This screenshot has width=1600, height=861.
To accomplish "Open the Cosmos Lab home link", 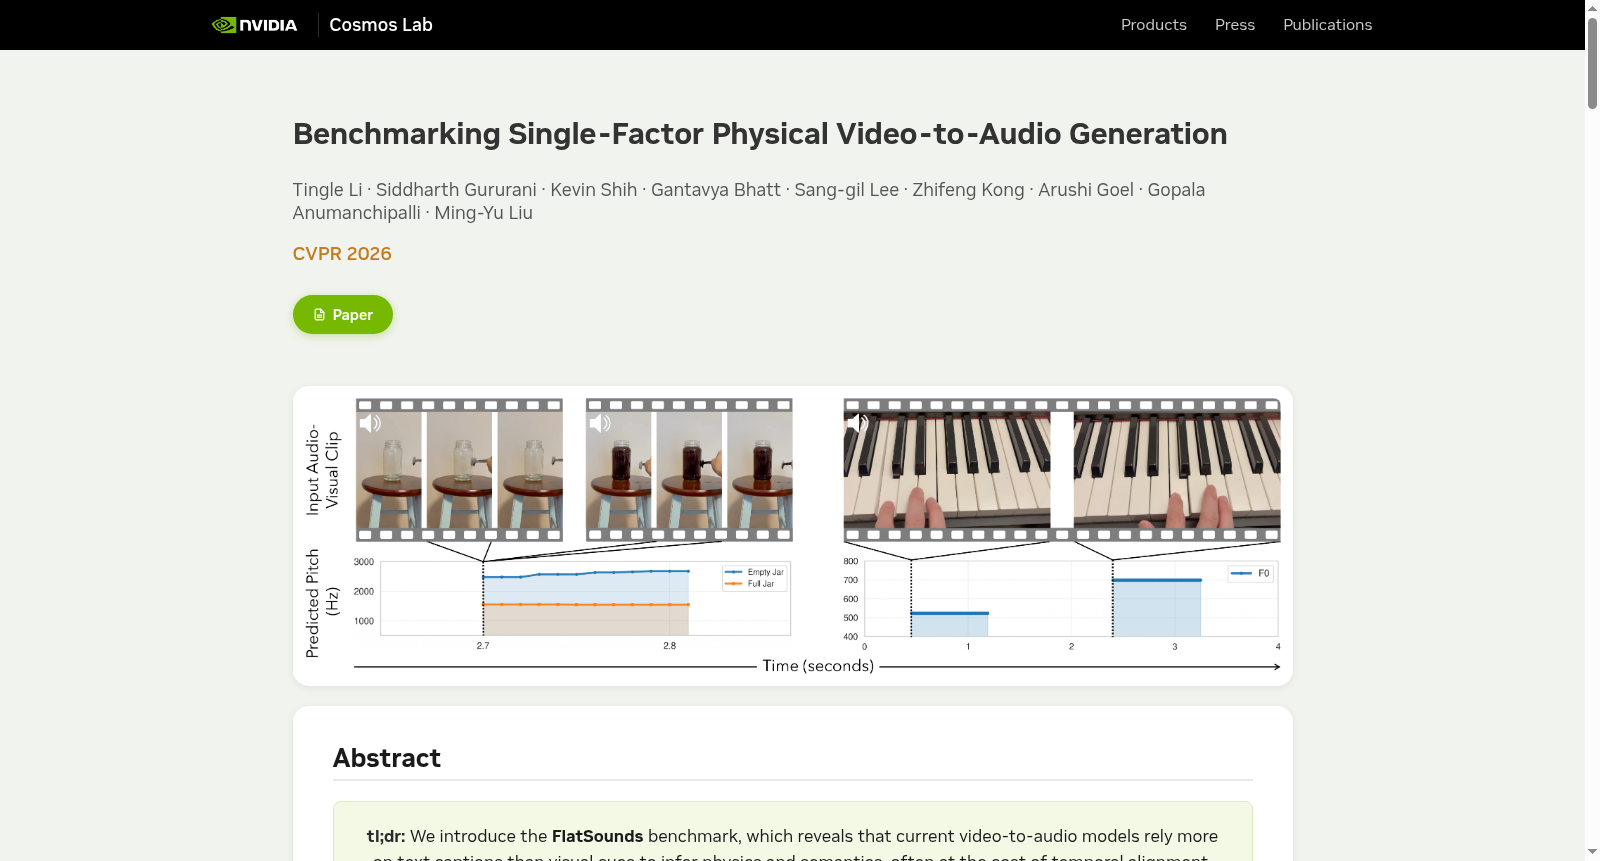I will tap(381, 25).
